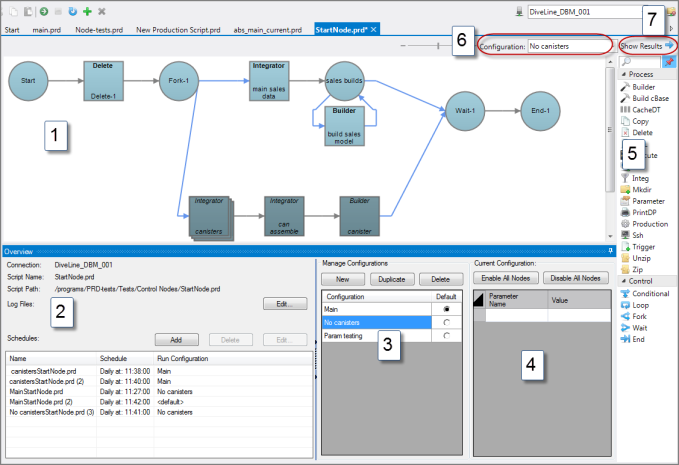Open the New Production Script.prd tab
The height and width of the screenshot is (465, 679).
point(176,30)
